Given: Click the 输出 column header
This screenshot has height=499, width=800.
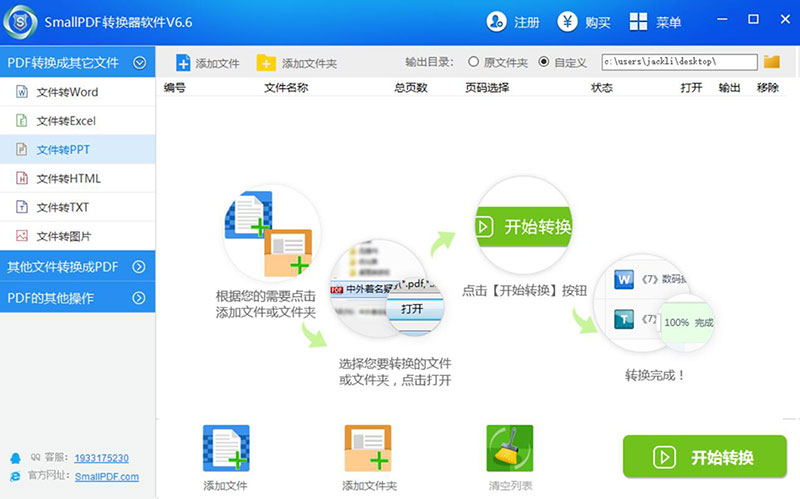Looking at the screenshot, I should pos(730,88).
